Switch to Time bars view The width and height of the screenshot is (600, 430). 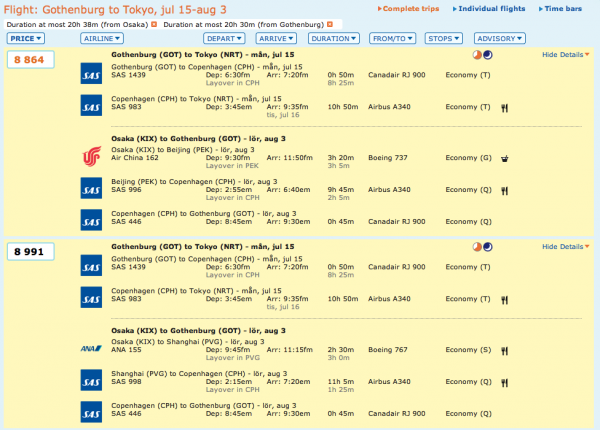(x=568, y=8)
